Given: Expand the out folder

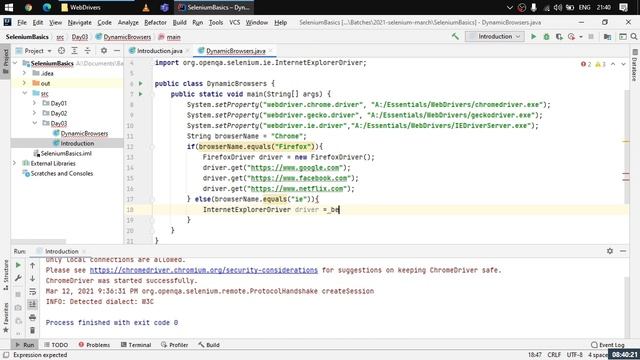Looking at the screenshot, I should (24, 83).
